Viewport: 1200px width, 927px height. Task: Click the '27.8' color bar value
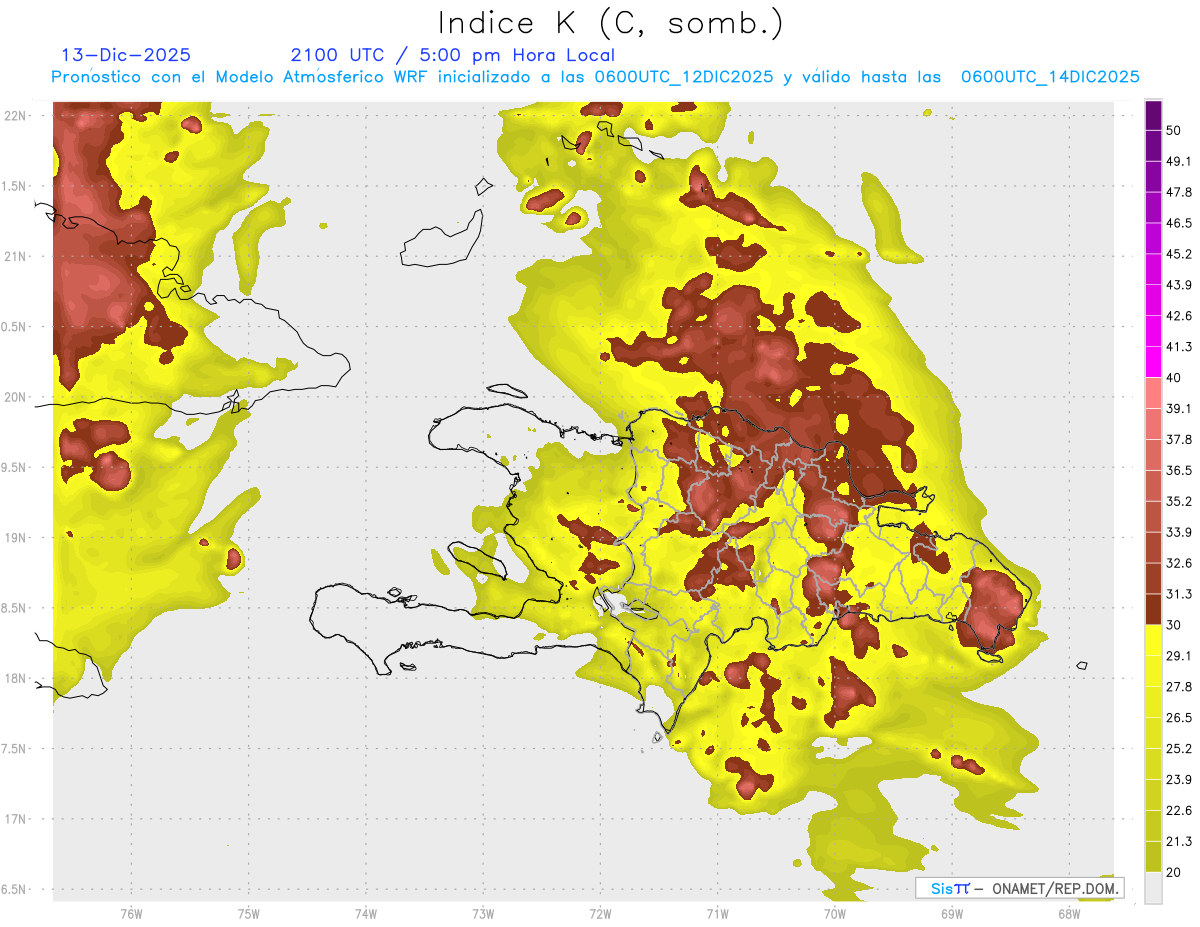[1179, 687]
